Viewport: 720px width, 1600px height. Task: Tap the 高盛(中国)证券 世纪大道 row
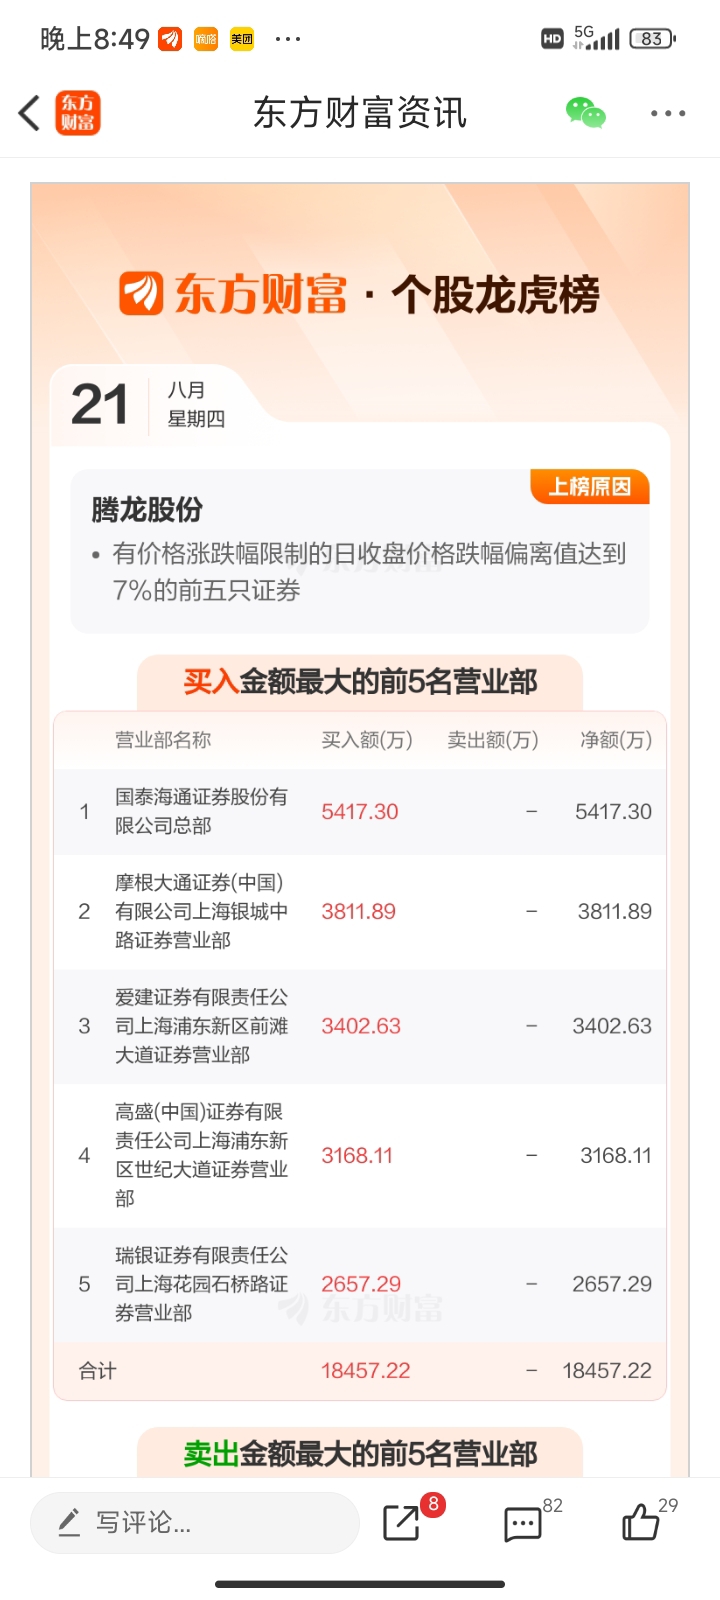[360, 1155]
